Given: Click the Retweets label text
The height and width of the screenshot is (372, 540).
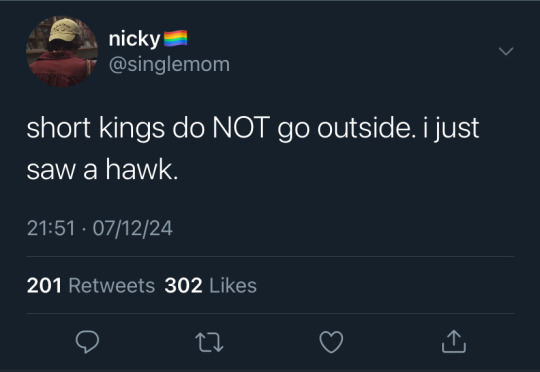Looking at the screenshot, I should tap(112, 286).
